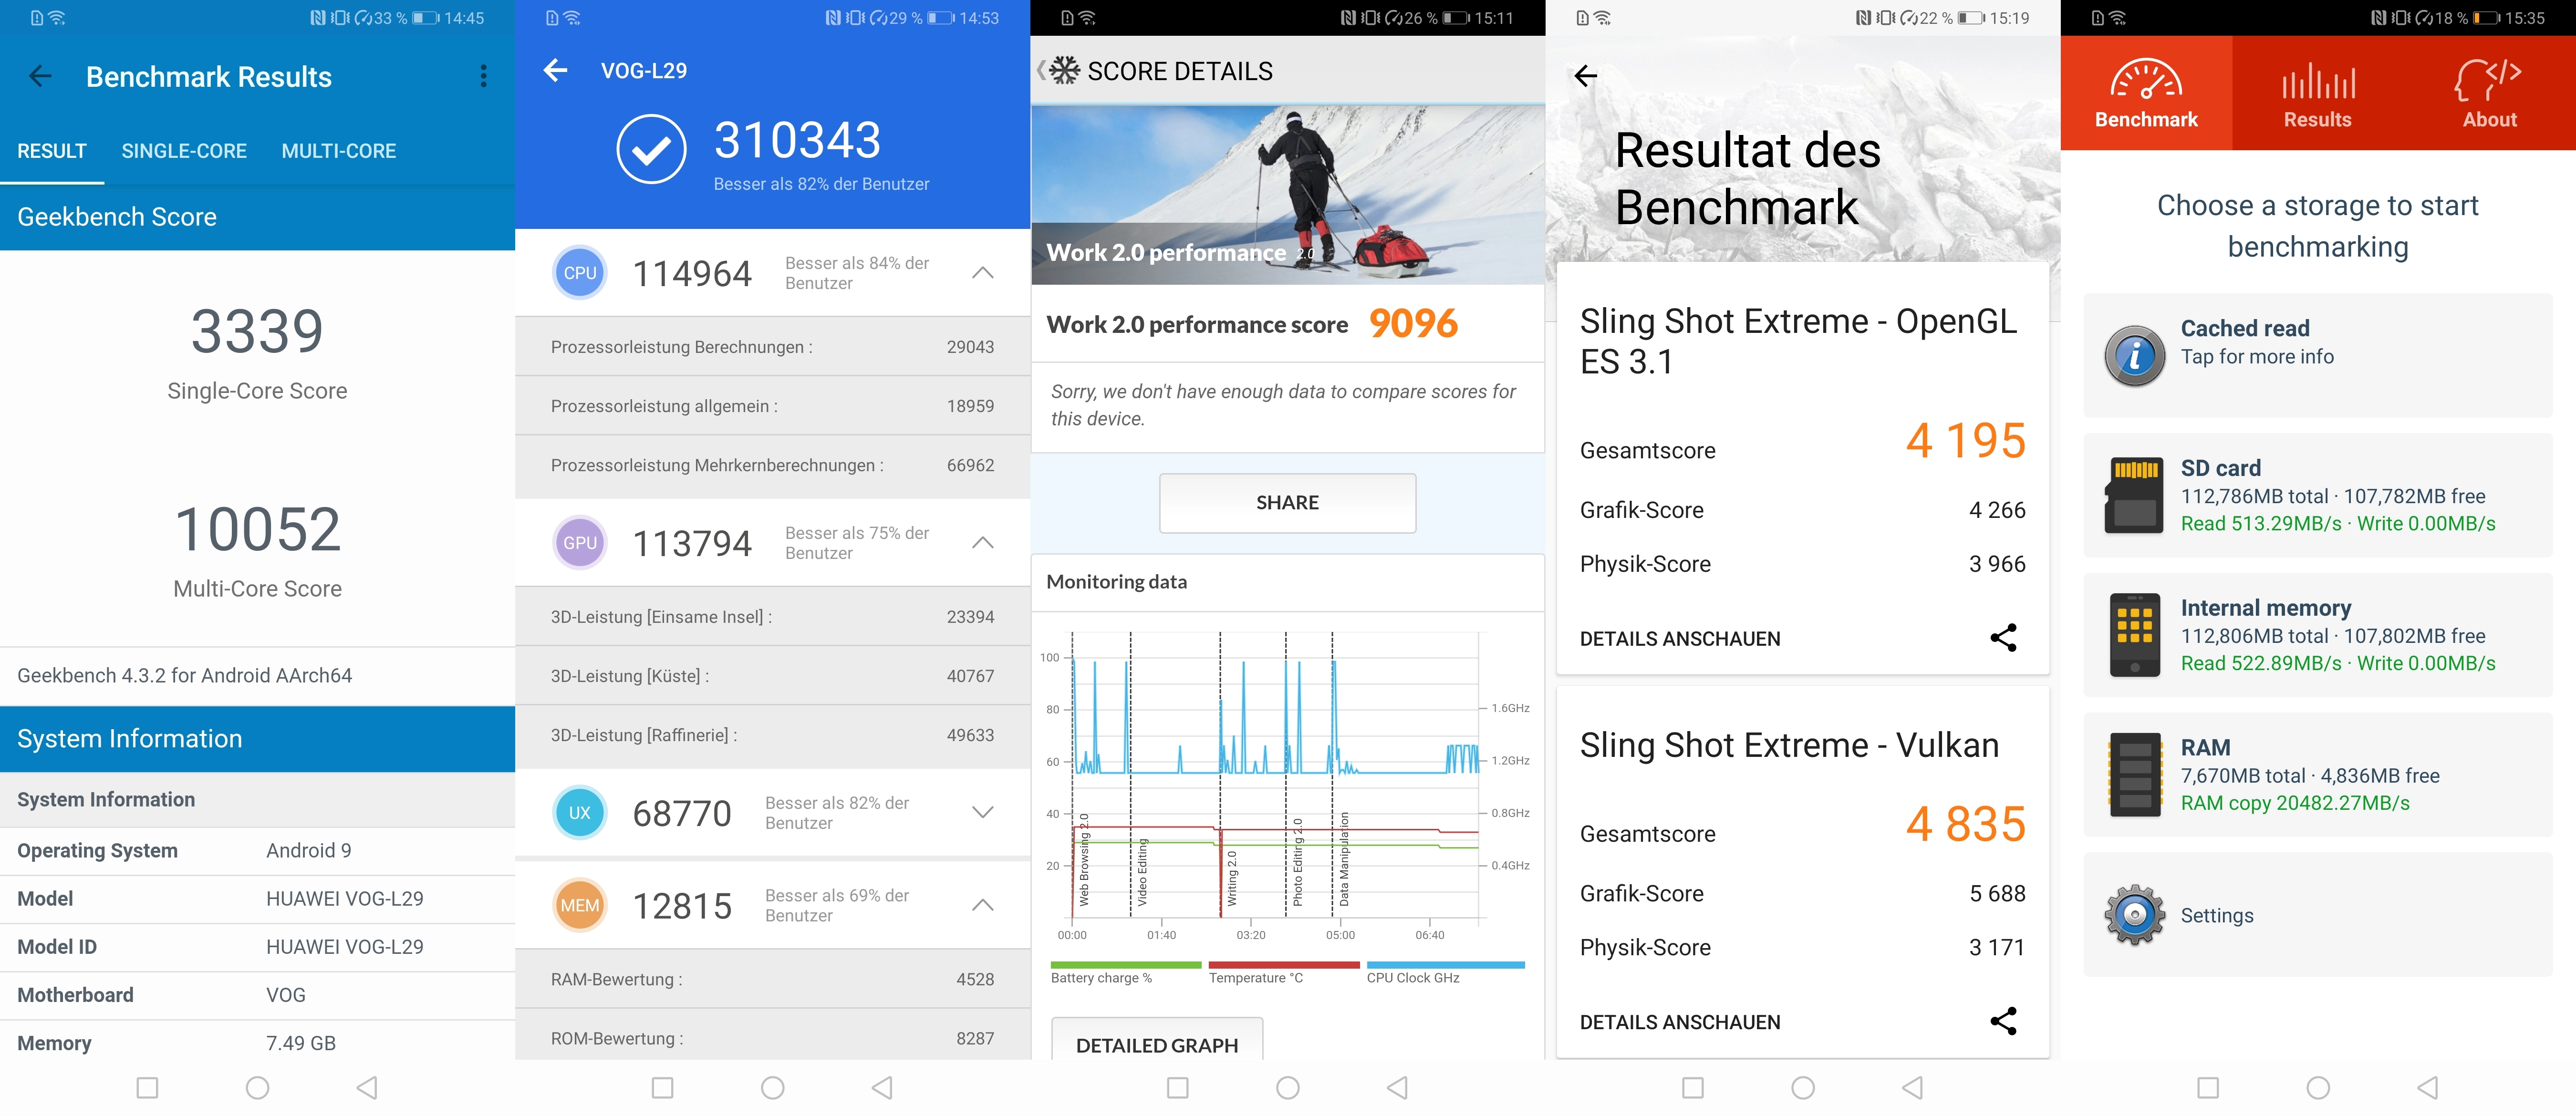Tap Prozessorleistung Mehrkernberechnungen row
The width and height of the screenshot is (2576, 1116).
772,465
